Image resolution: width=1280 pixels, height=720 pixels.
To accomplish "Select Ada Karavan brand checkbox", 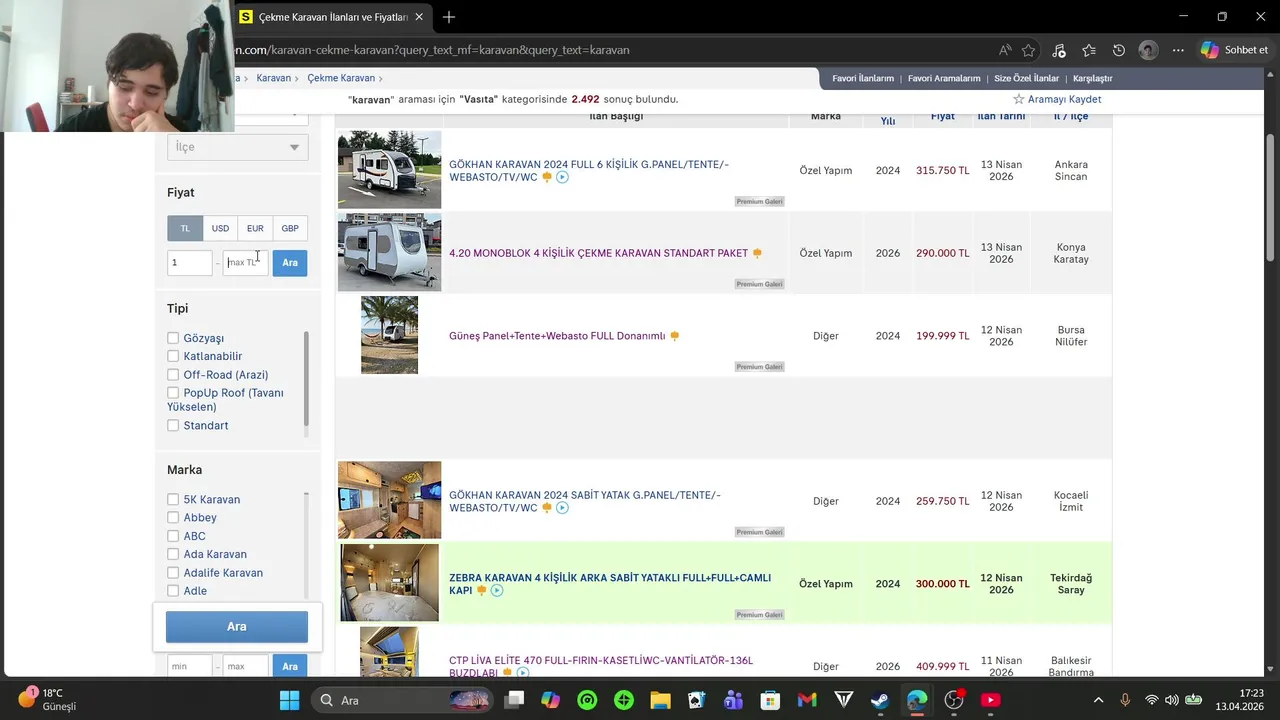I will coord(173,555).
